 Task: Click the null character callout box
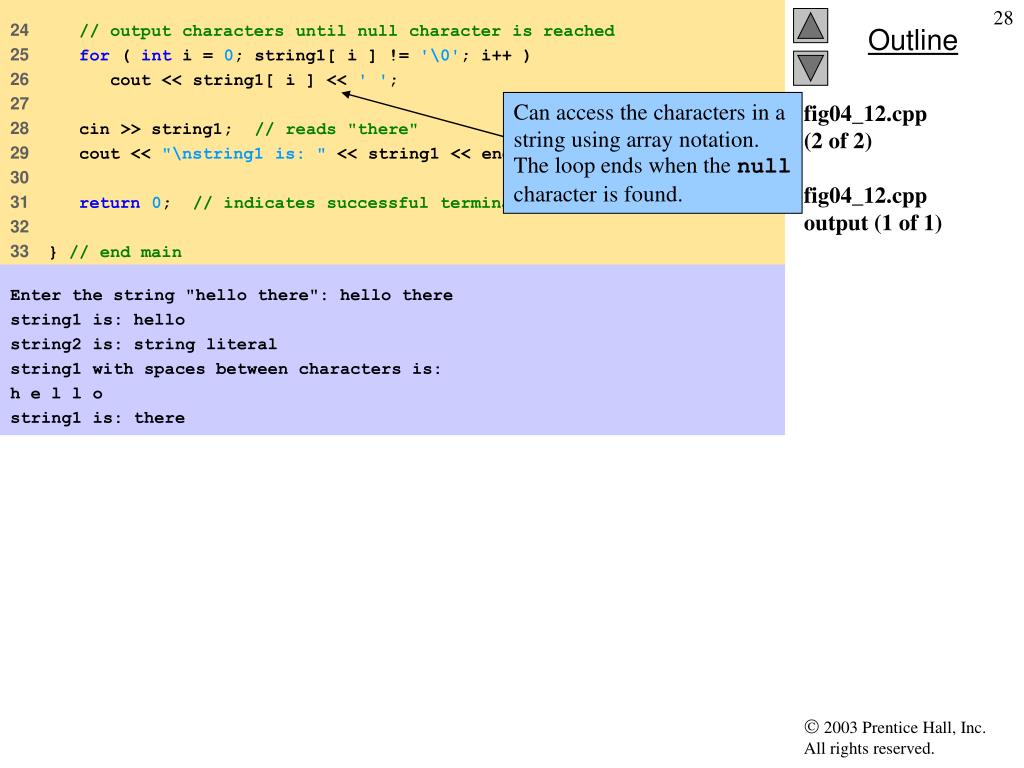[x=652, y=153]
